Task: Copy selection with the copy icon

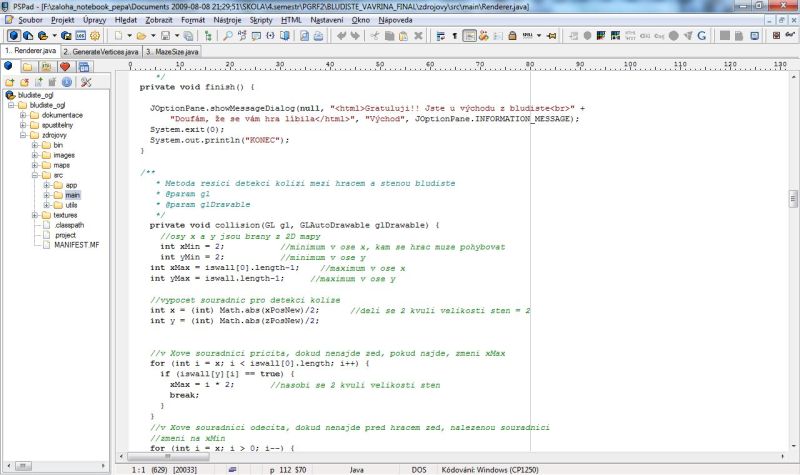Action: (389, 36)
